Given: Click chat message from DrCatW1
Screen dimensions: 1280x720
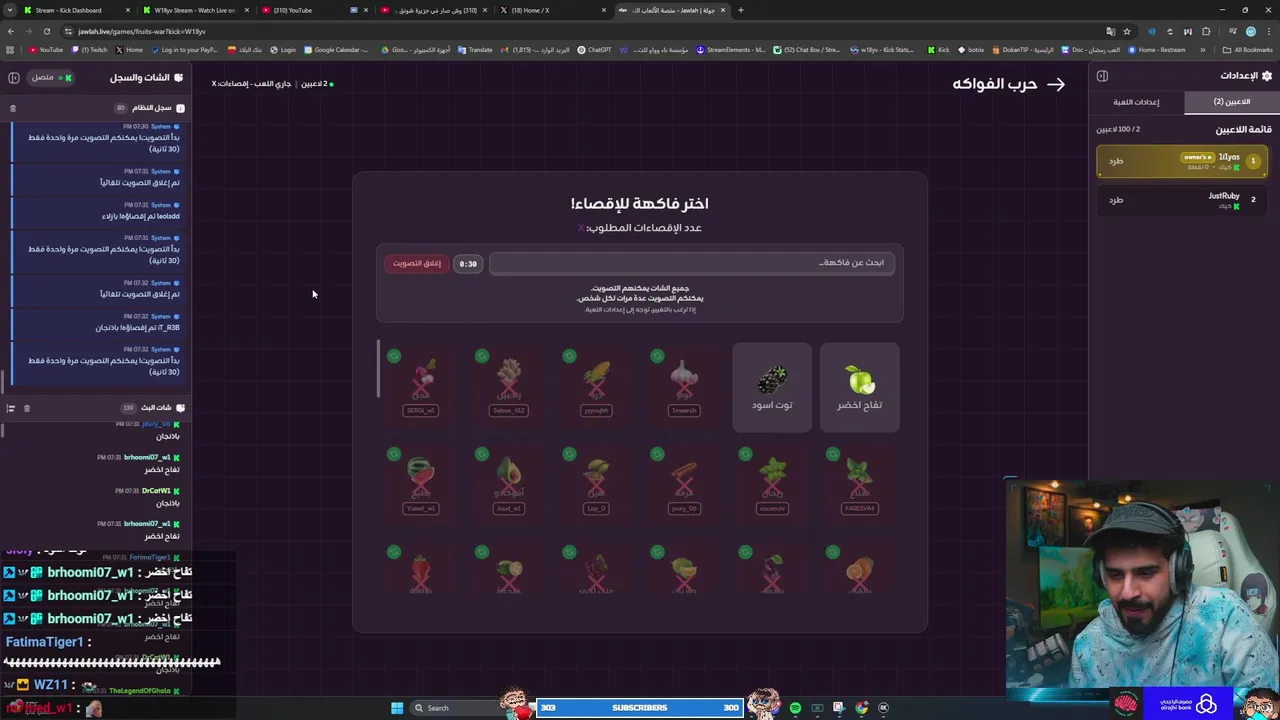Looking at the screenshot, I should (x=147, y=497).
